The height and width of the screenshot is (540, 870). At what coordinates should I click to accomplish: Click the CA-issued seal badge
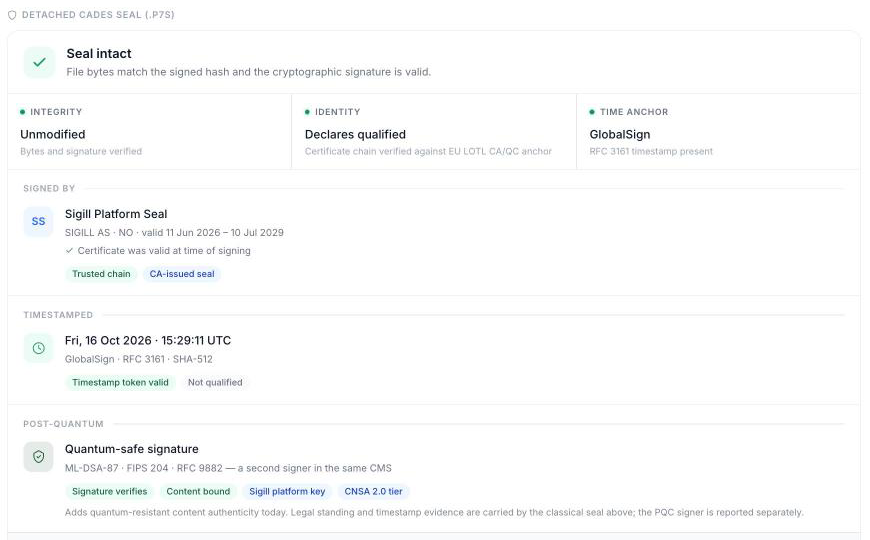coord(182,274)
